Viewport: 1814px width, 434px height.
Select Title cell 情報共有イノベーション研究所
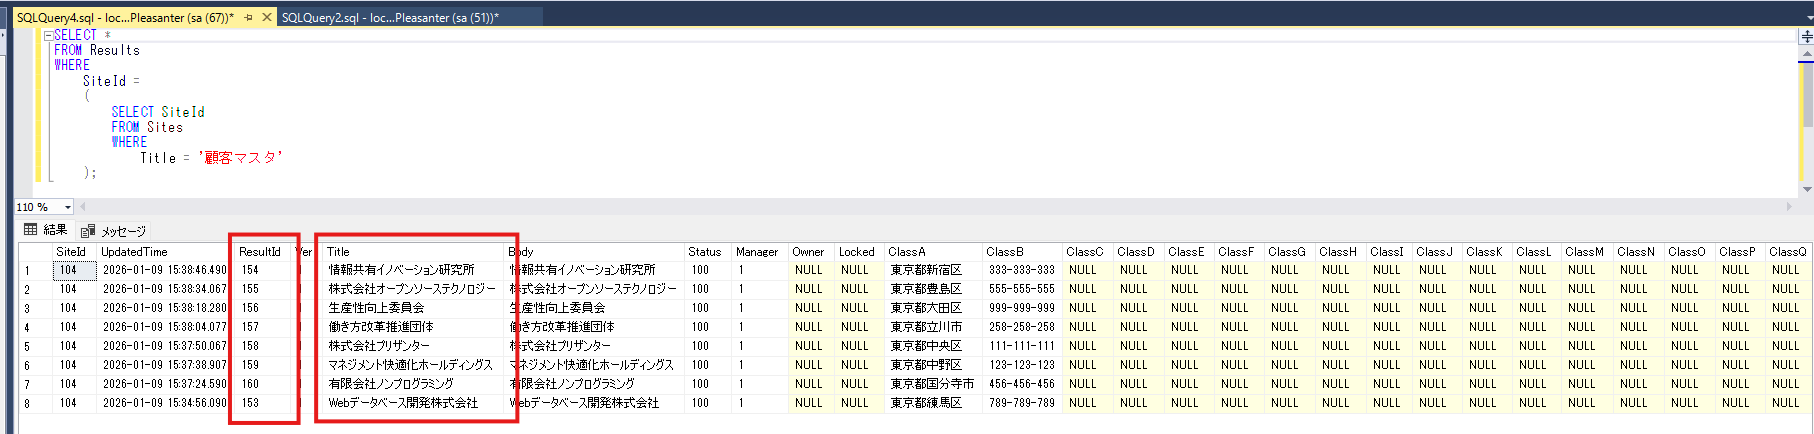pos(412,270)
